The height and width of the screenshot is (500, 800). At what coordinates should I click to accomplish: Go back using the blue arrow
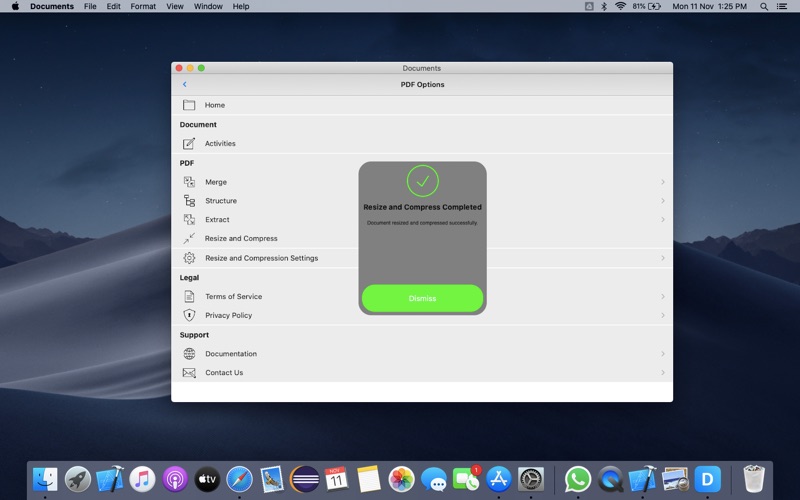point(184,84)
